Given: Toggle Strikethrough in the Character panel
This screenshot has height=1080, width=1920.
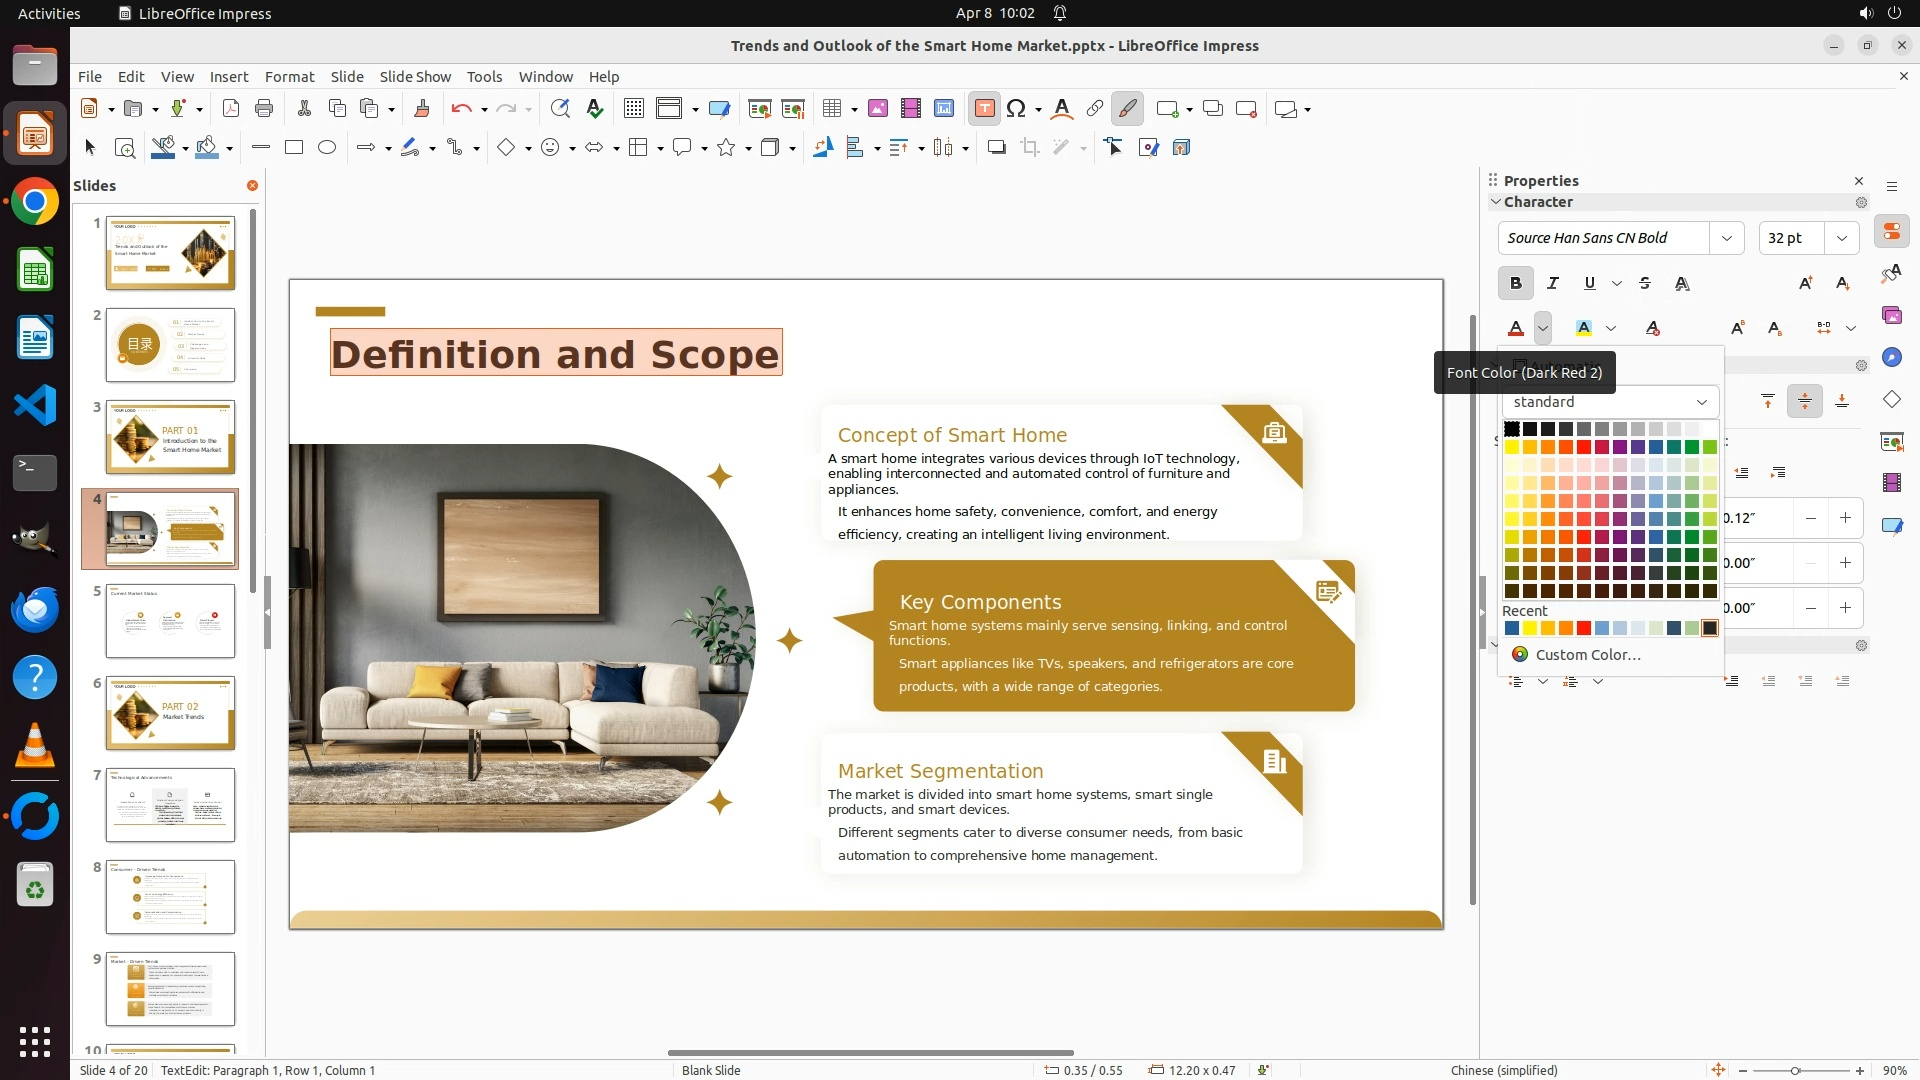Looking at the screenshot, I should pyautogui.click(x=1645, y=283).
